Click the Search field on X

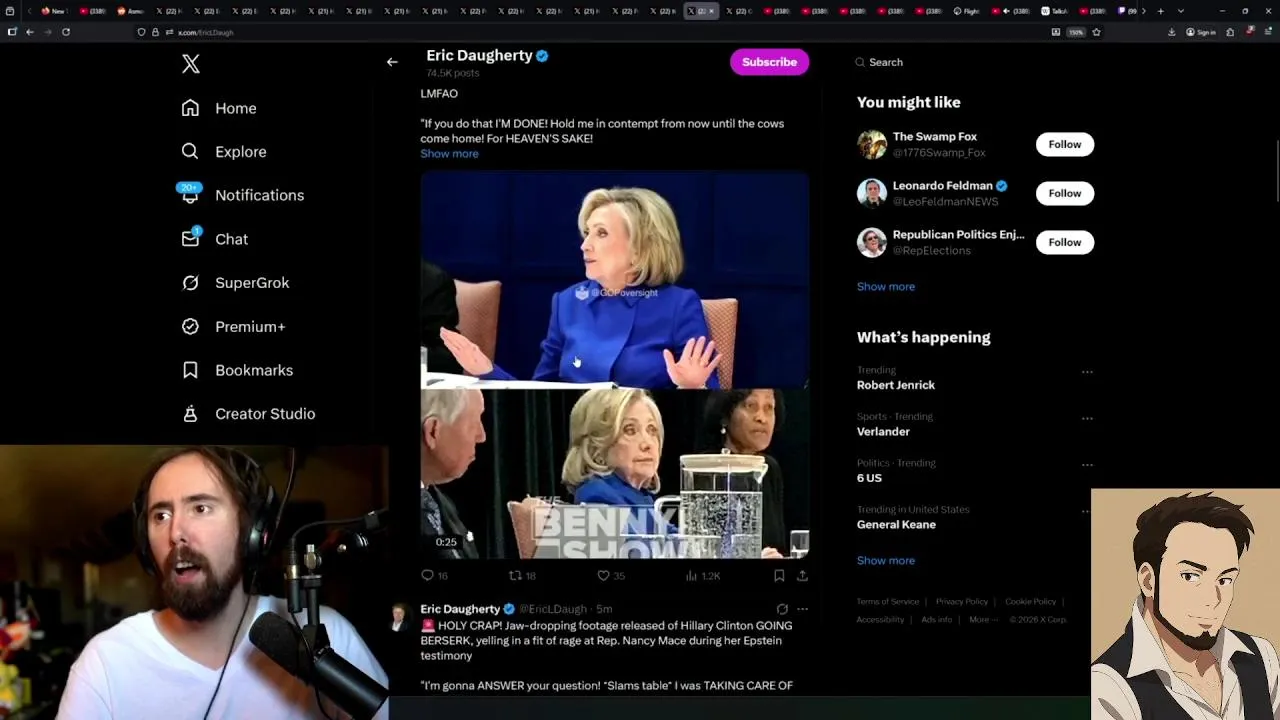[975, 62]
